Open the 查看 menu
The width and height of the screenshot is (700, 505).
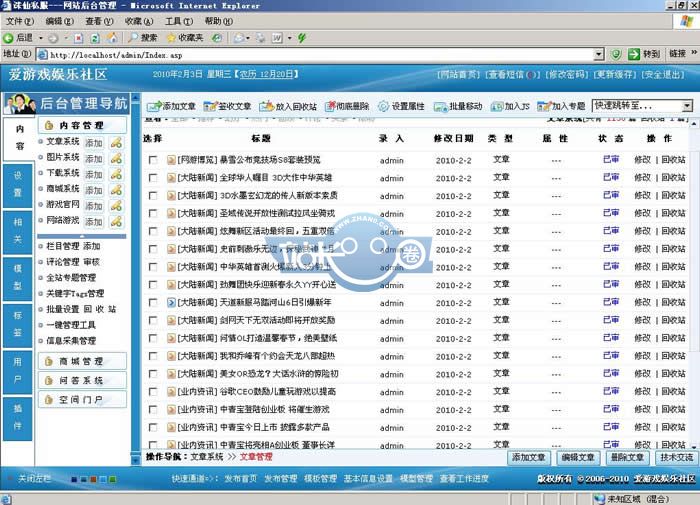[x=99, y=21]
